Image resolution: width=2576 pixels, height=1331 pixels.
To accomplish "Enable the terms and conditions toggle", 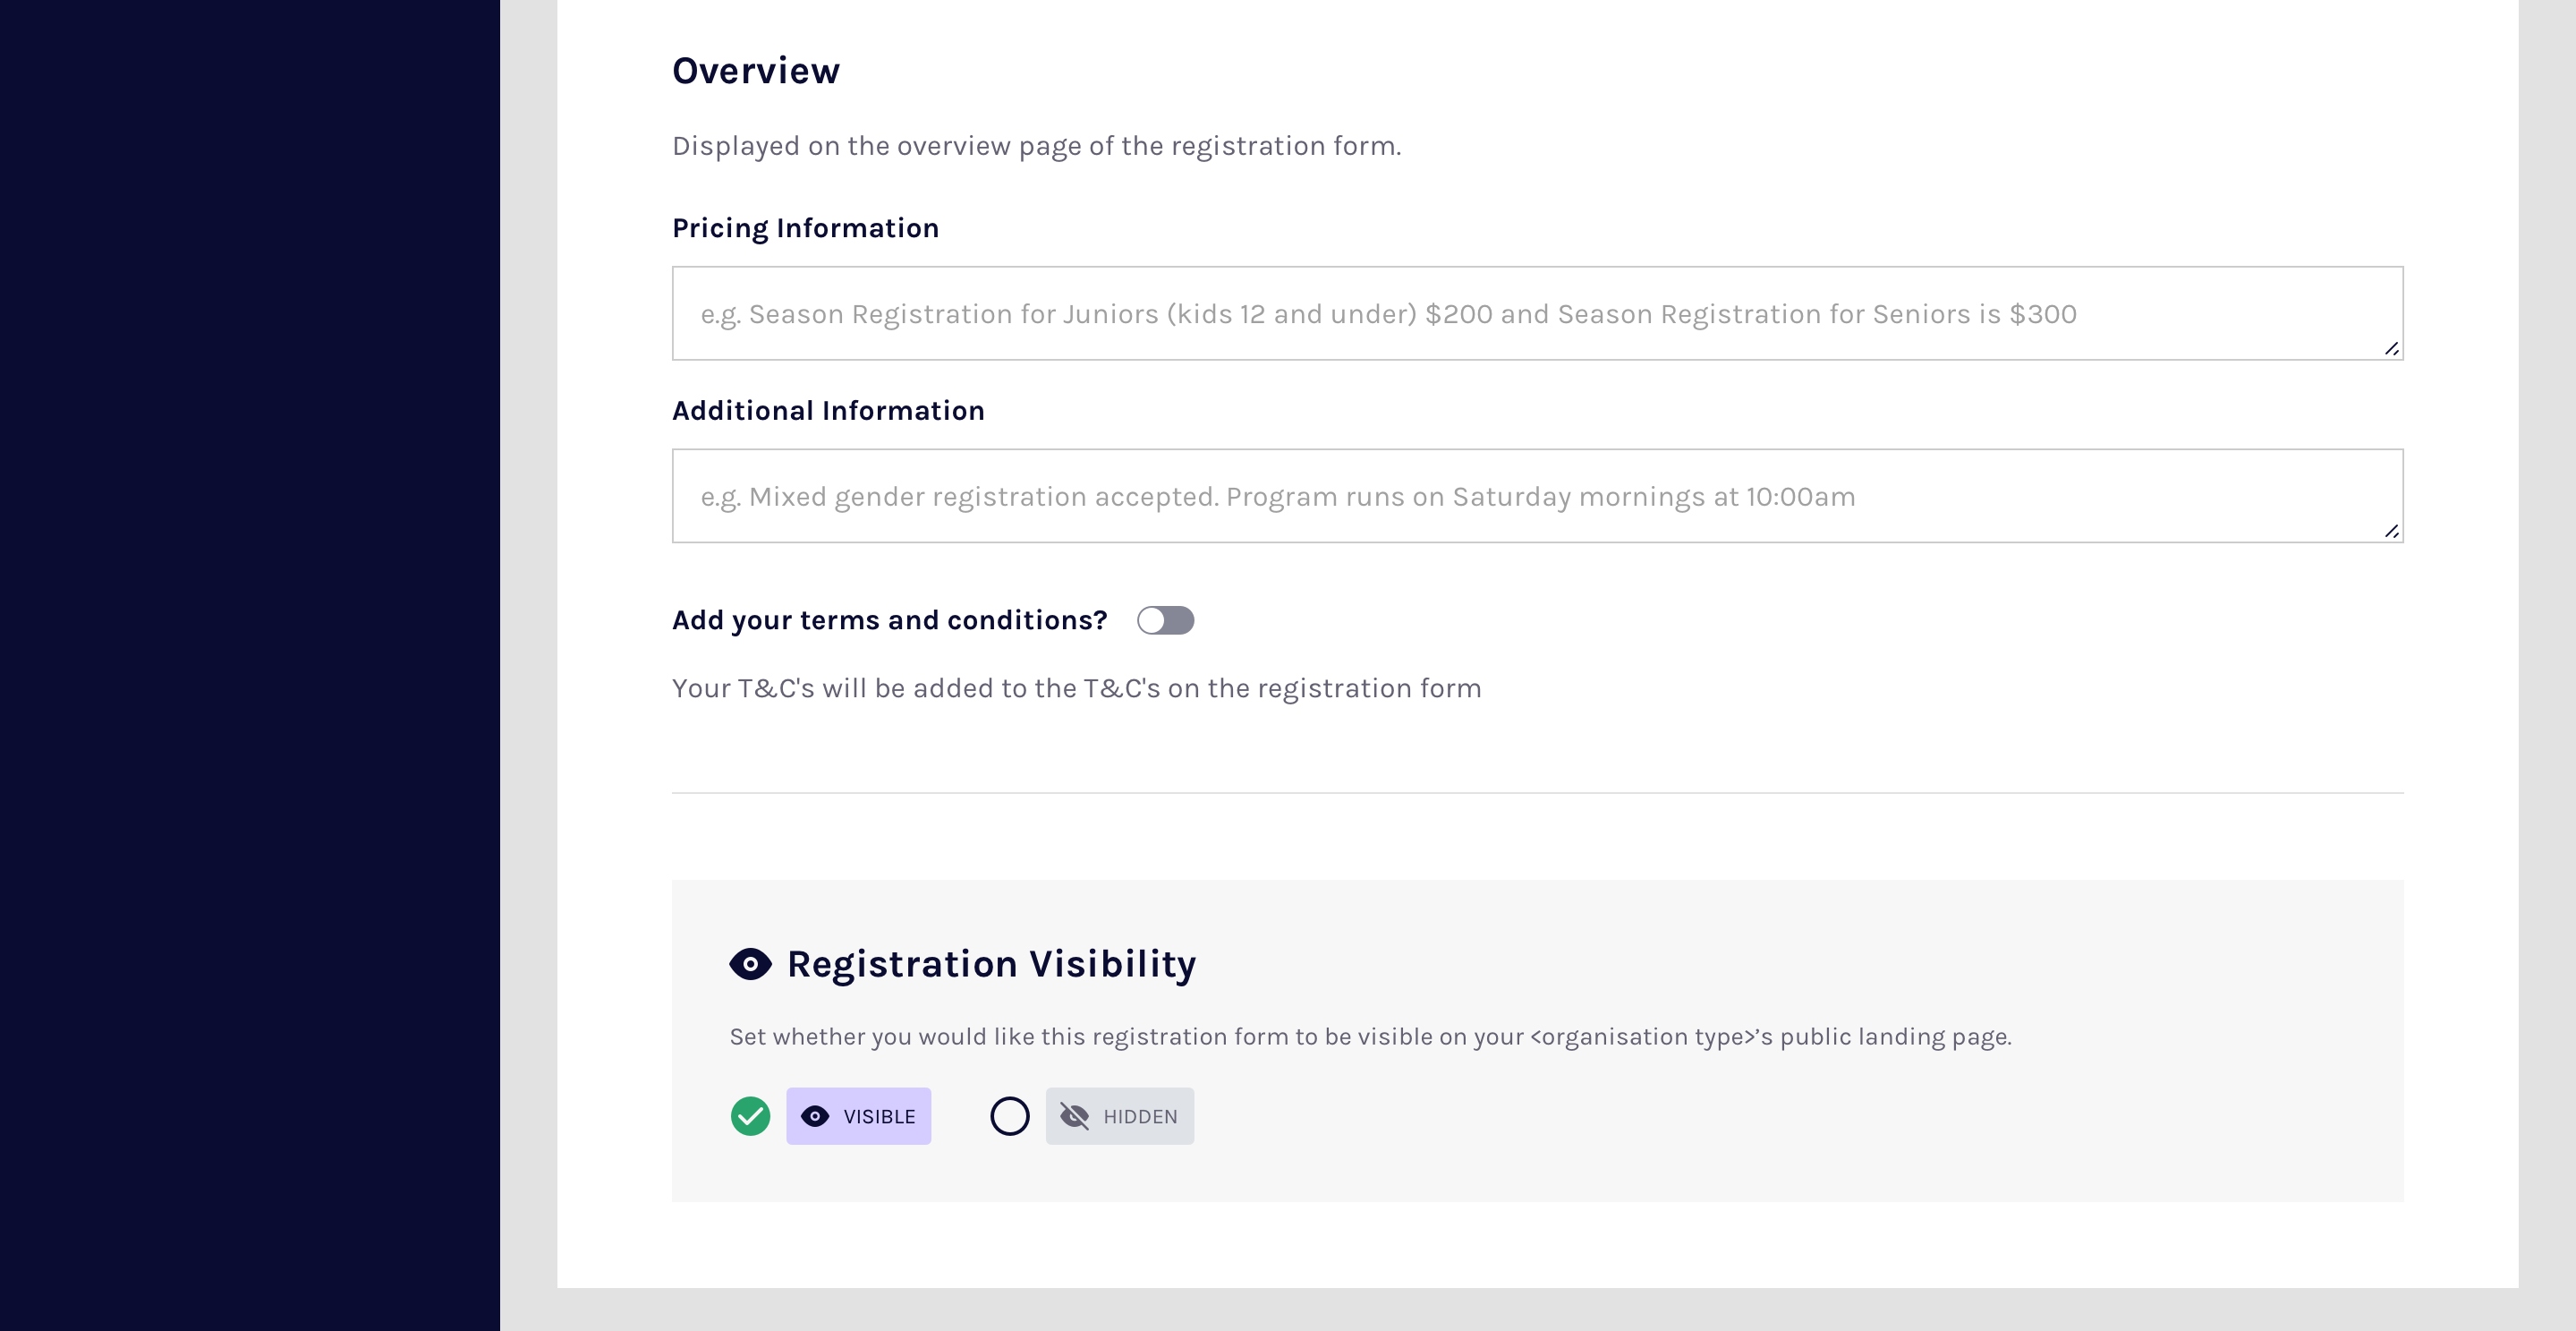I will point(1165,620).
